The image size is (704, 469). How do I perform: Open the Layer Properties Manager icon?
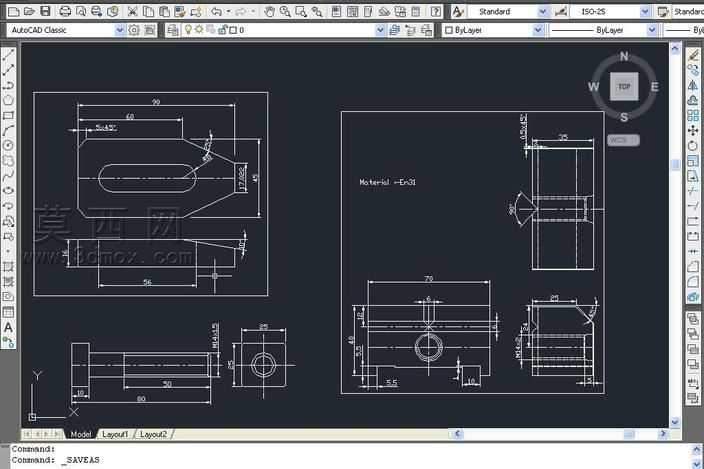pyautogui.click(x=173, y=30)
